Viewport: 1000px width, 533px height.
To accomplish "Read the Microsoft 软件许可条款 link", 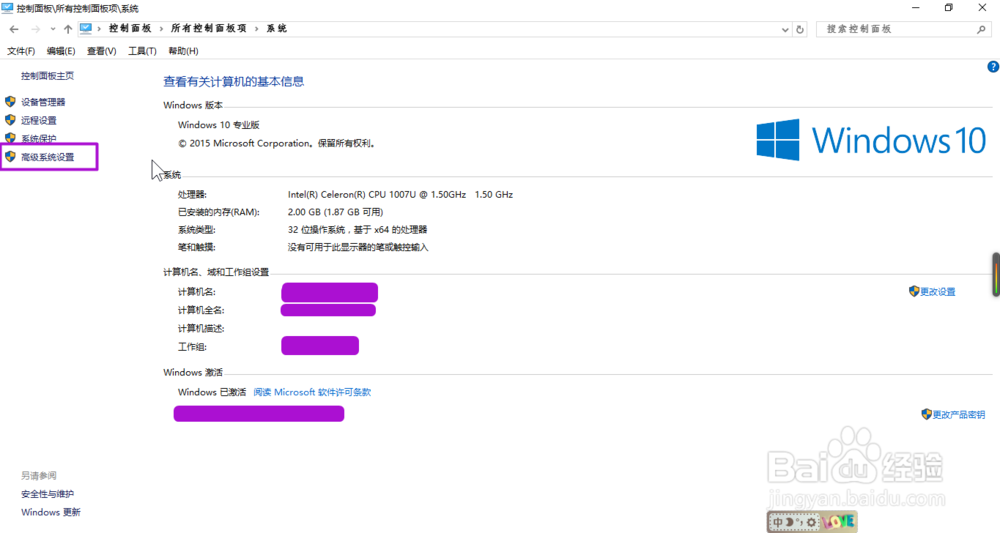I will pos(312,392).
